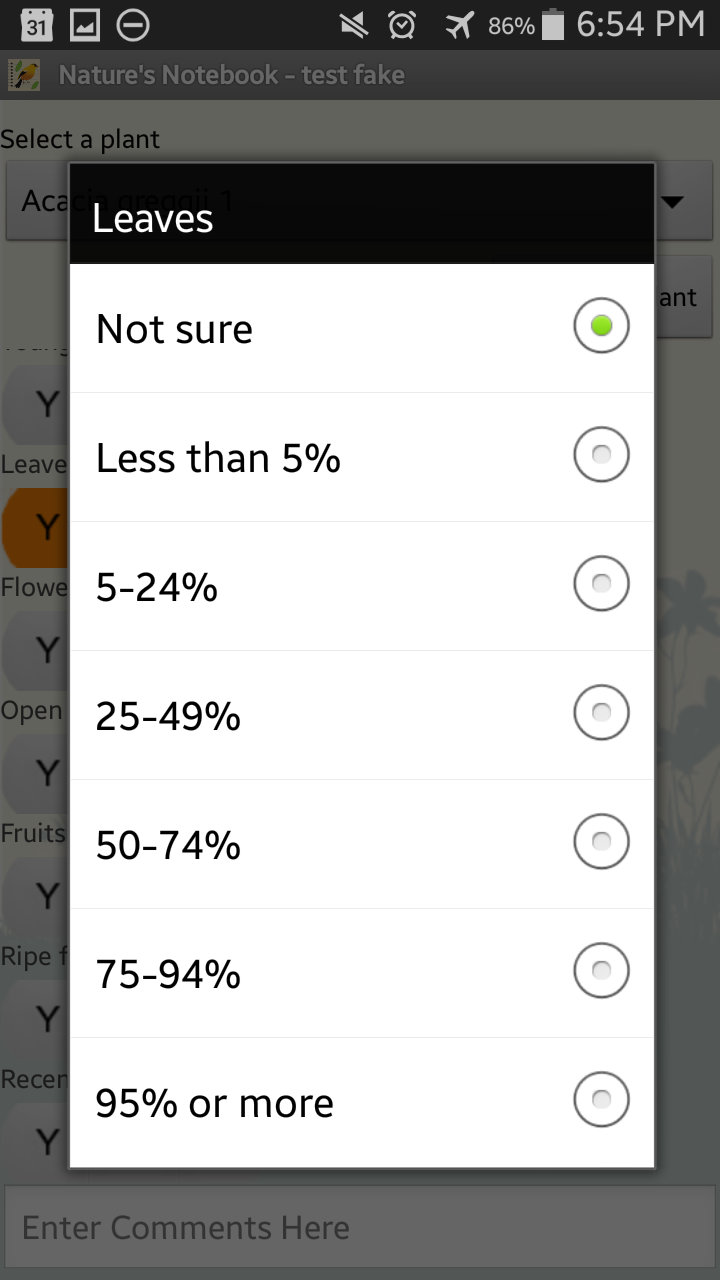
Task: Tap the image notification icon
Action: pyautogui.click(x=85, y=25)
